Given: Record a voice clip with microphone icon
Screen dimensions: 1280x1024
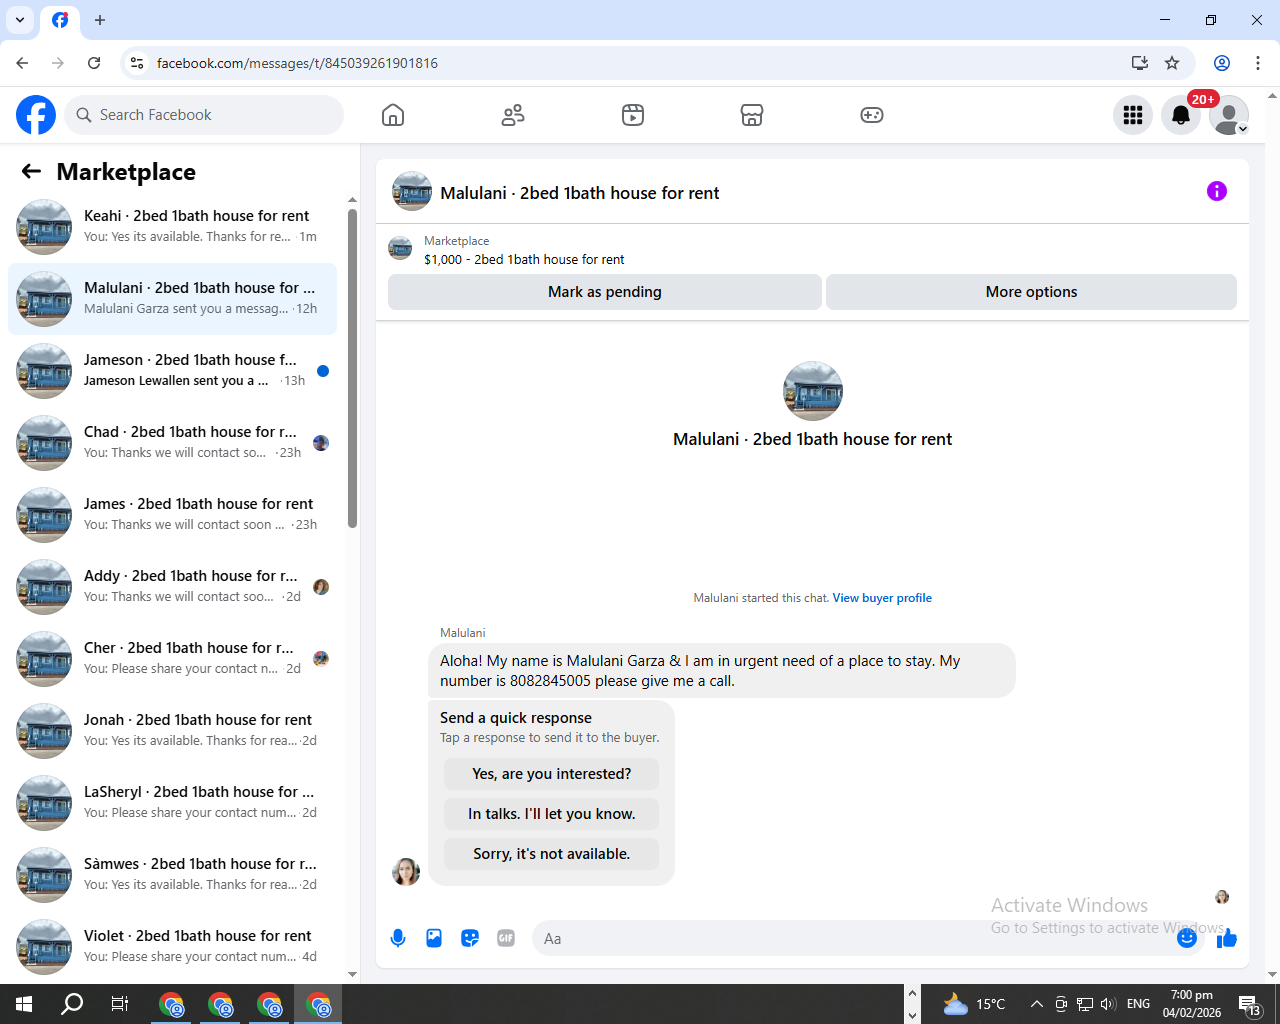Looking at the screenshot, I should (398, 938).
